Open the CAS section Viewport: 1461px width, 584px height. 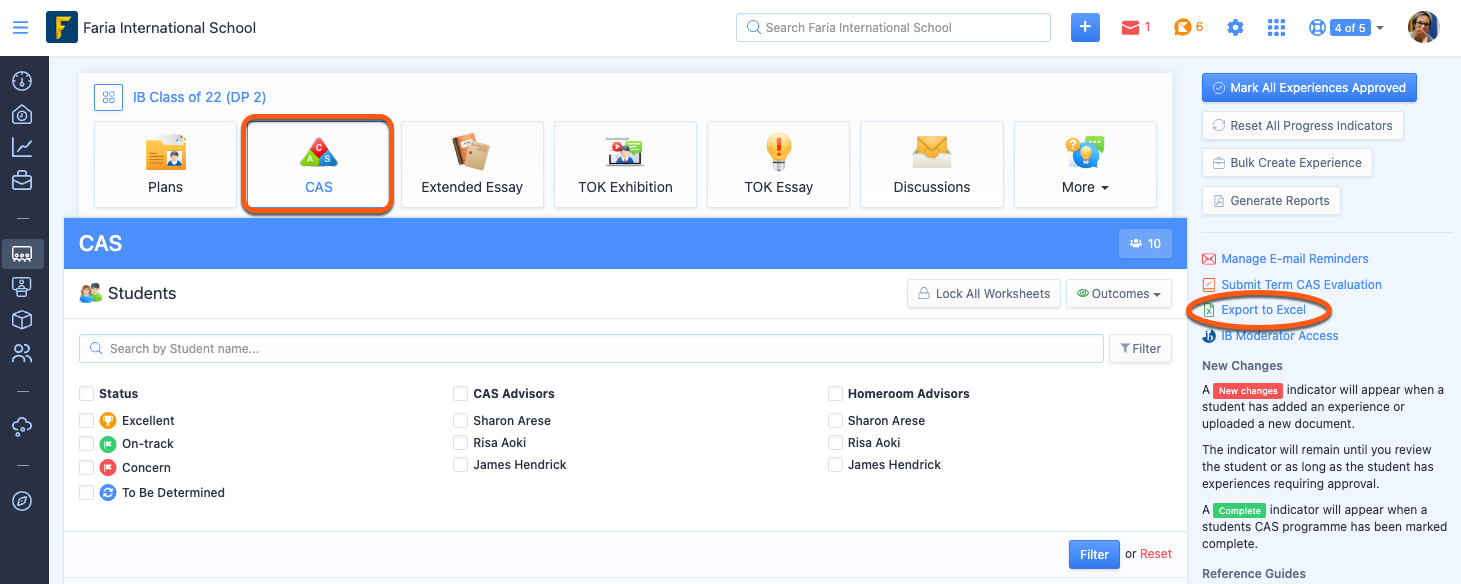tap(318, 165)
